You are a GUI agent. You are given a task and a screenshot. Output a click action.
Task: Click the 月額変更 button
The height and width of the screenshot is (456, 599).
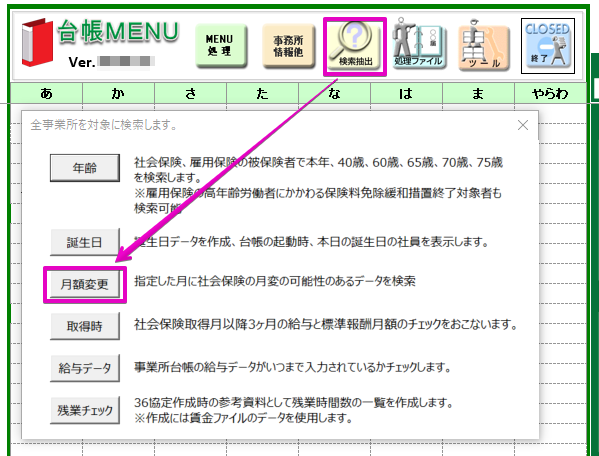[85, 284]
